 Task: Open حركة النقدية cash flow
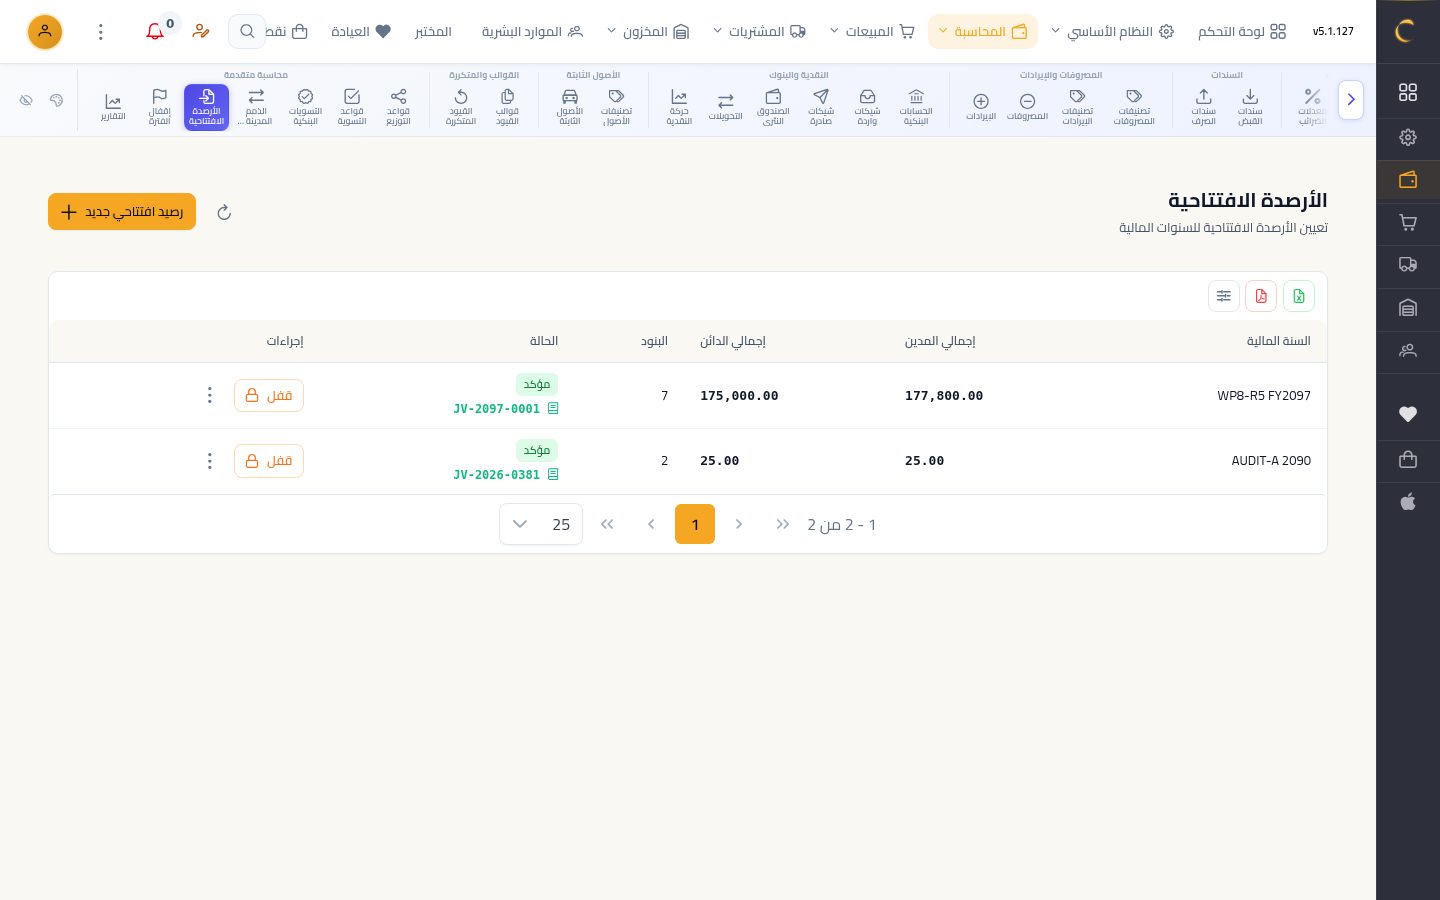pyautogui.click(x=679, y=107)
